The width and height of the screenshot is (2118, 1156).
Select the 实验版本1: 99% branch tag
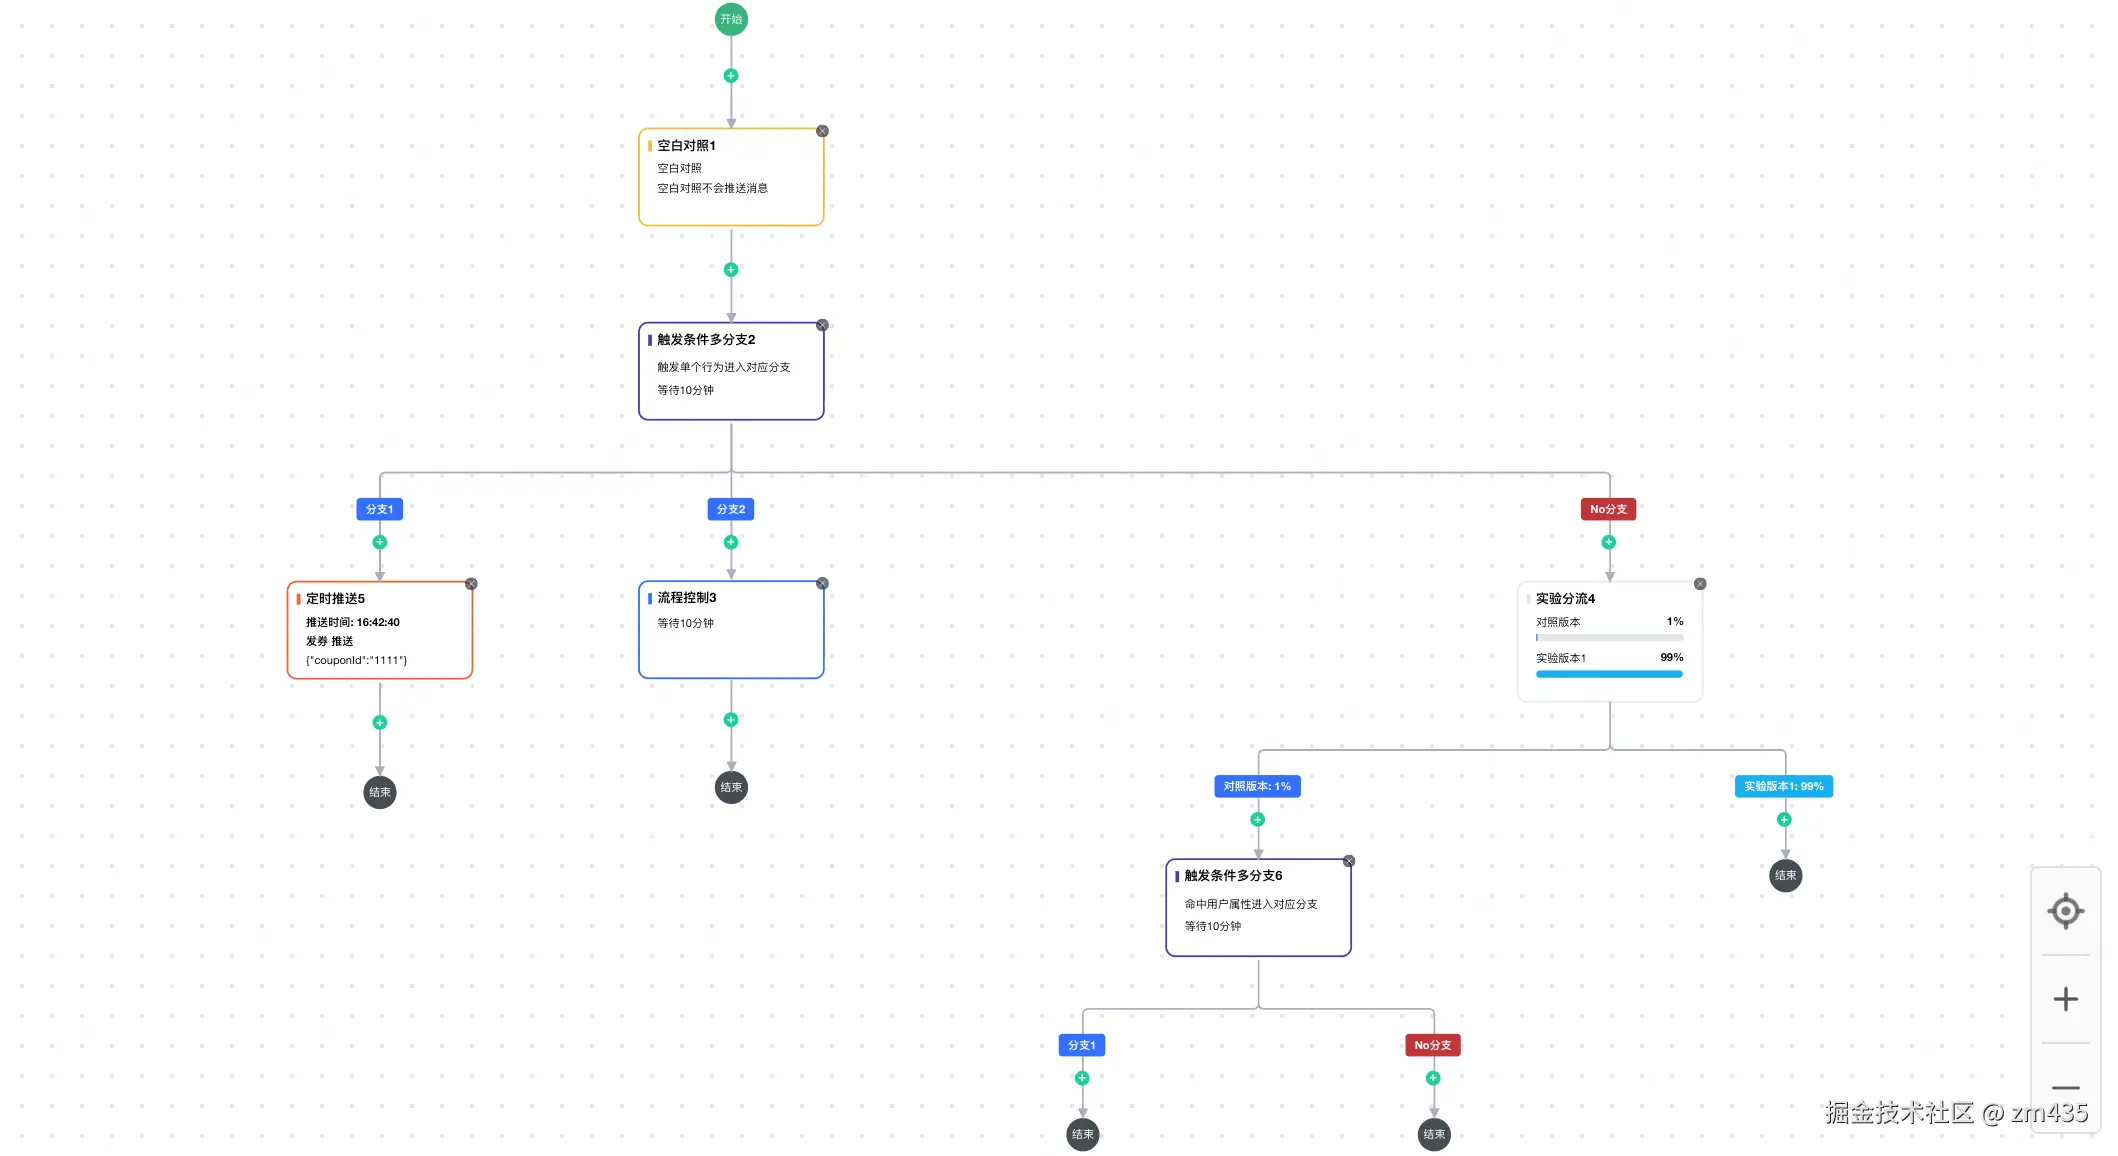click(1783, 786)
